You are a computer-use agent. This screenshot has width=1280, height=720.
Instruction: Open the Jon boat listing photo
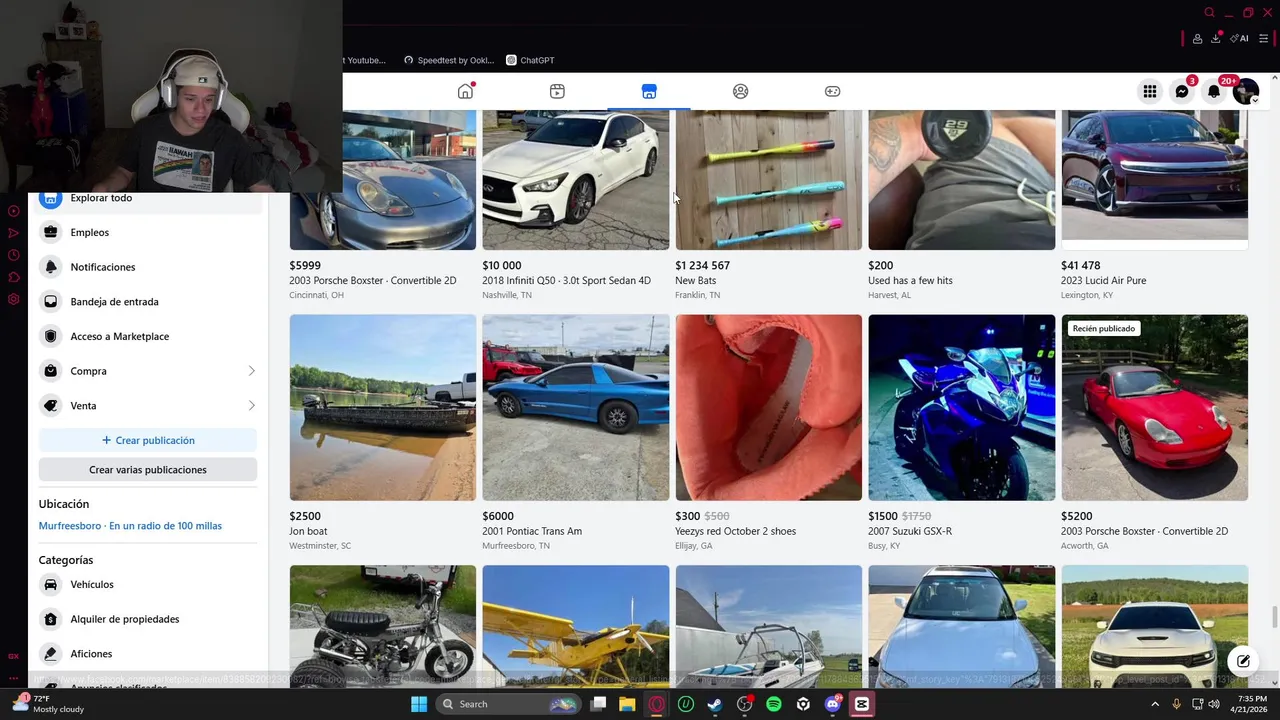(x=383, y=408)
